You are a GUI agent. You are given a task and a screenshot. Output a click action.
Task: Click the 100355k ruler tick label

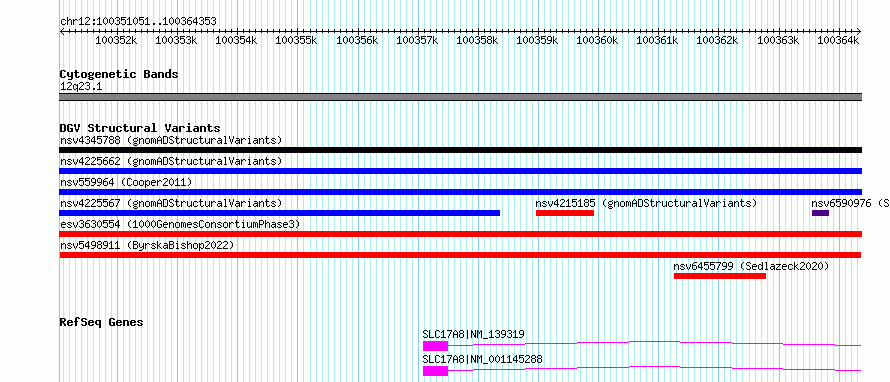pos(296,40)
